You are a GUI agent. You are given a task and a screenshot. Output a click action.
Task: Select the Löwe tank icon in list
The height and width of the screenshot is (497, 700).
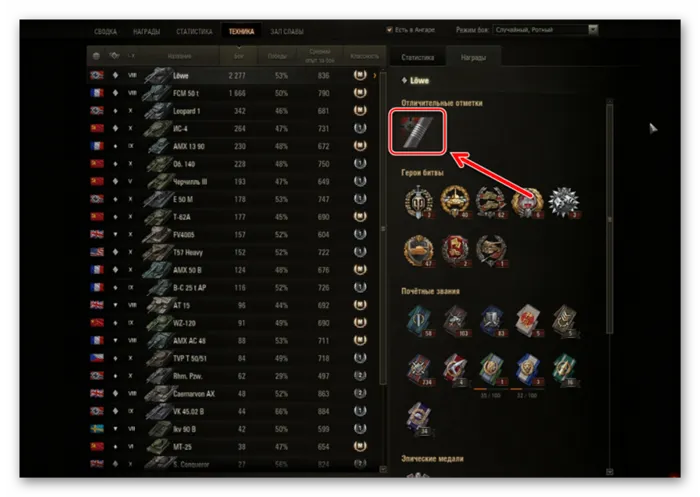pyautogui.click(x=158, y=75)
